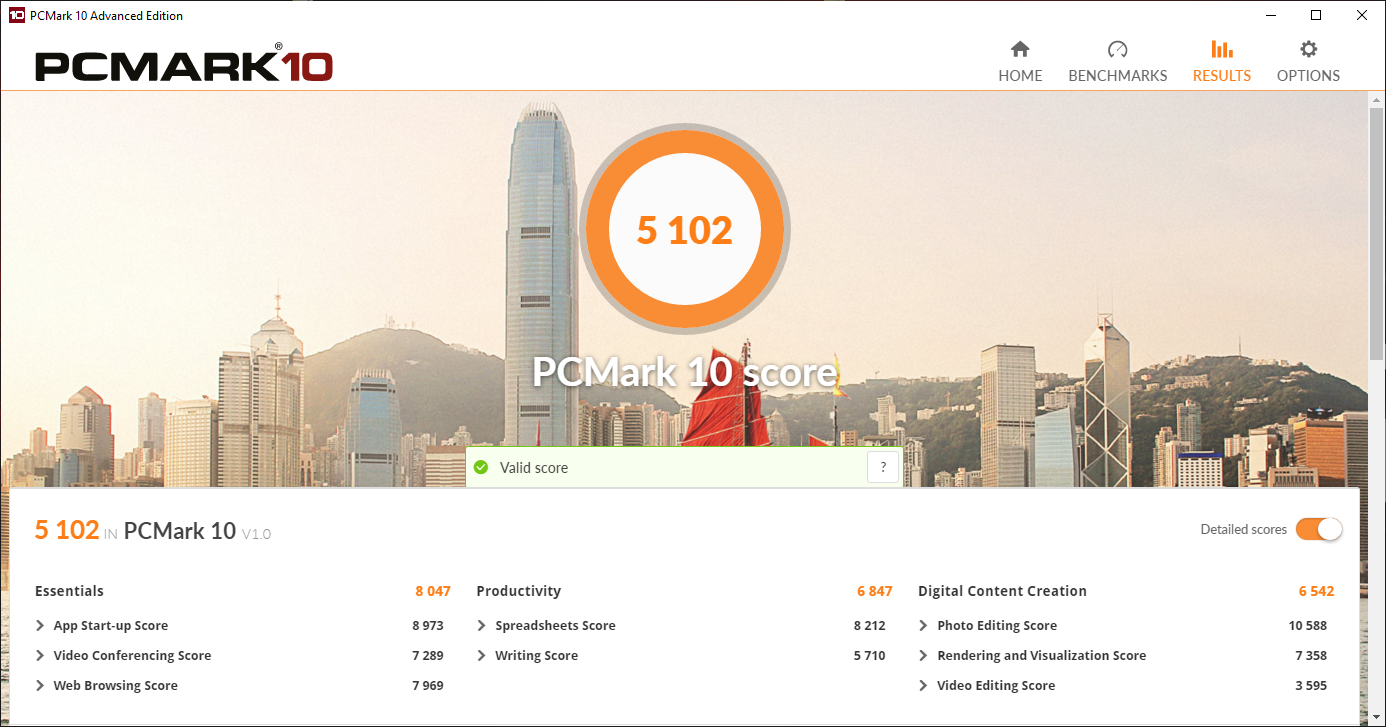Turn off the Detailed scores toggle

1319,529
